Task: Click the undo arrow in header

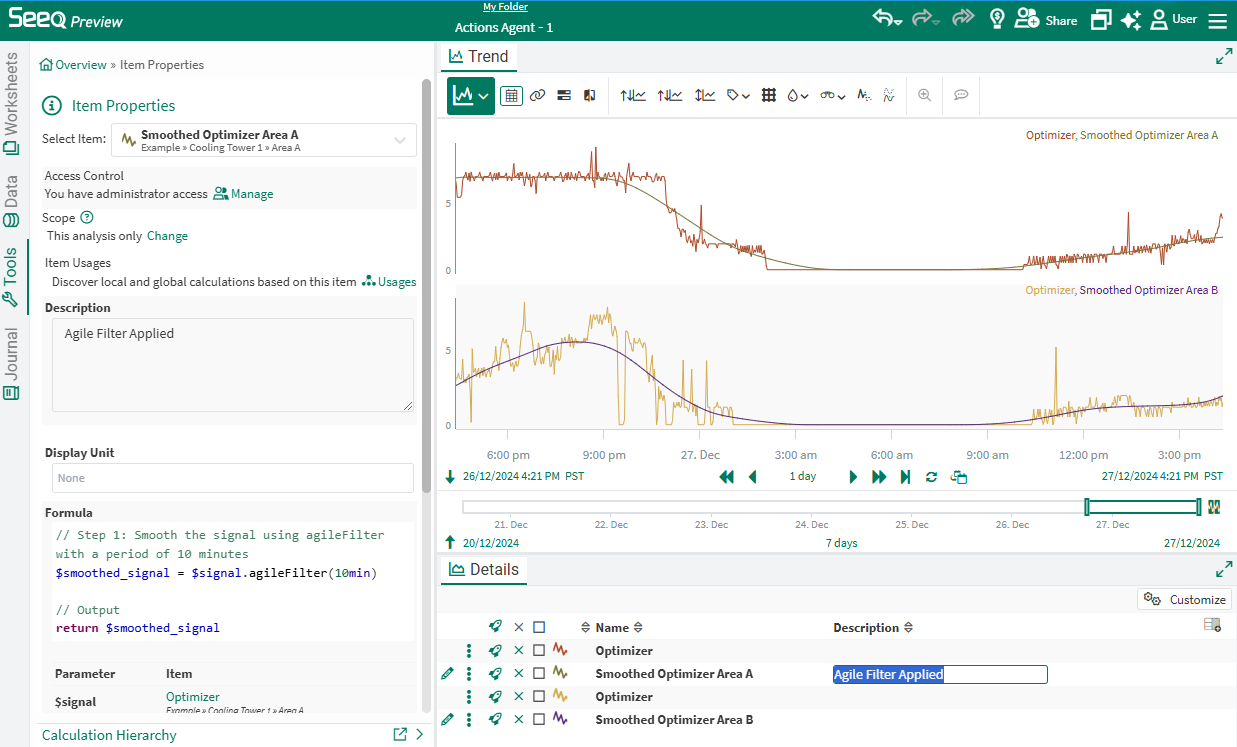Action: coord(882,19)
